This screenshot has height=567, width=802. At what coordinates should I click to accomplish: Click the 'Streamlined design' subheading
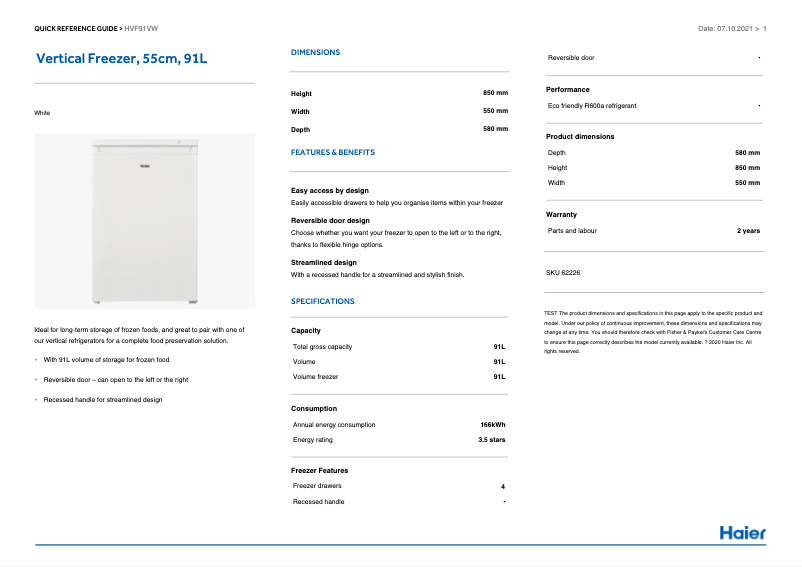coord(324,262)
